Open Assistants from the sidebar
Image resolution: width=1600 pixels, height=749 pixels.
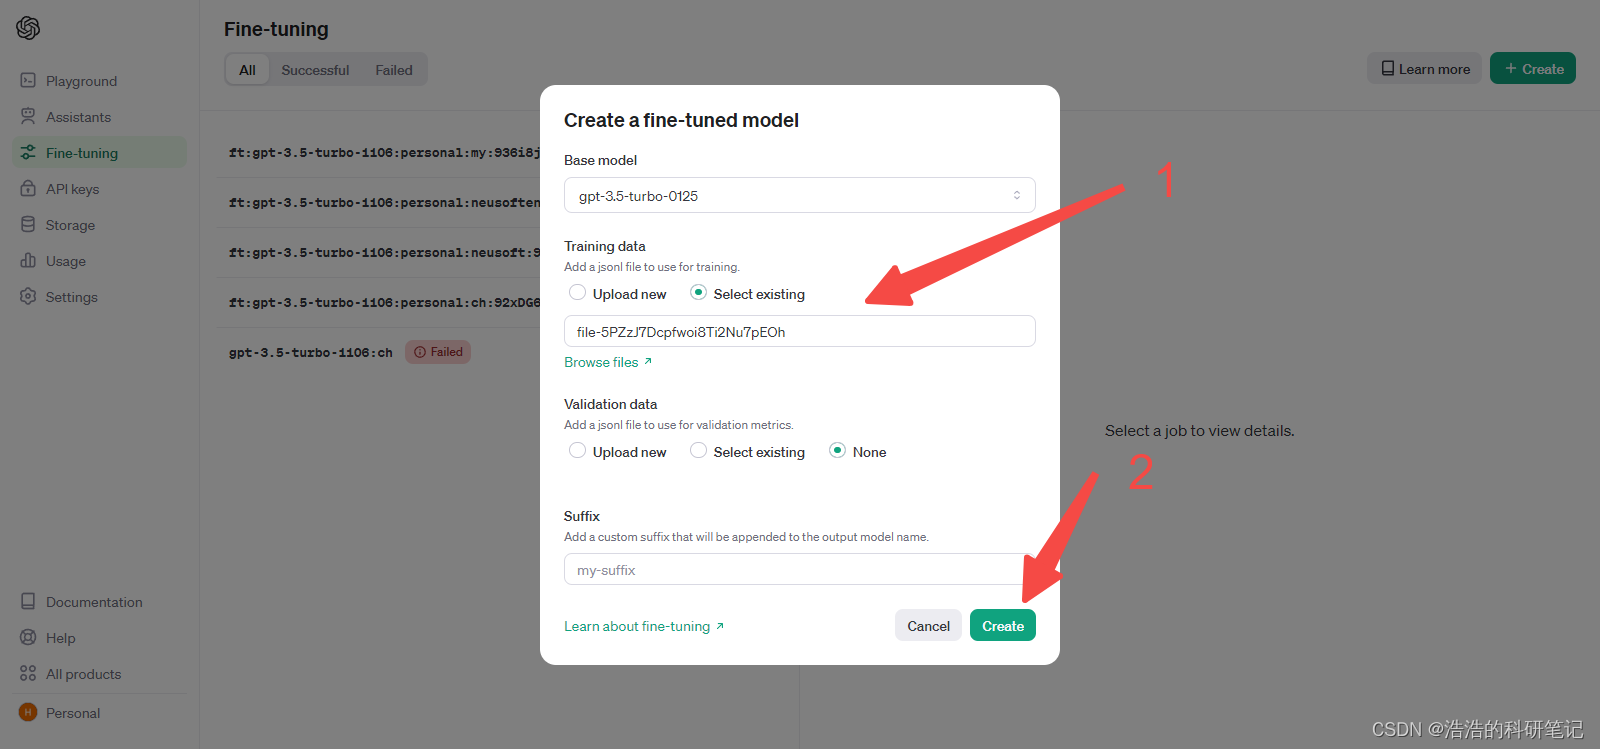pyautogui.click(x=99, y=117)
